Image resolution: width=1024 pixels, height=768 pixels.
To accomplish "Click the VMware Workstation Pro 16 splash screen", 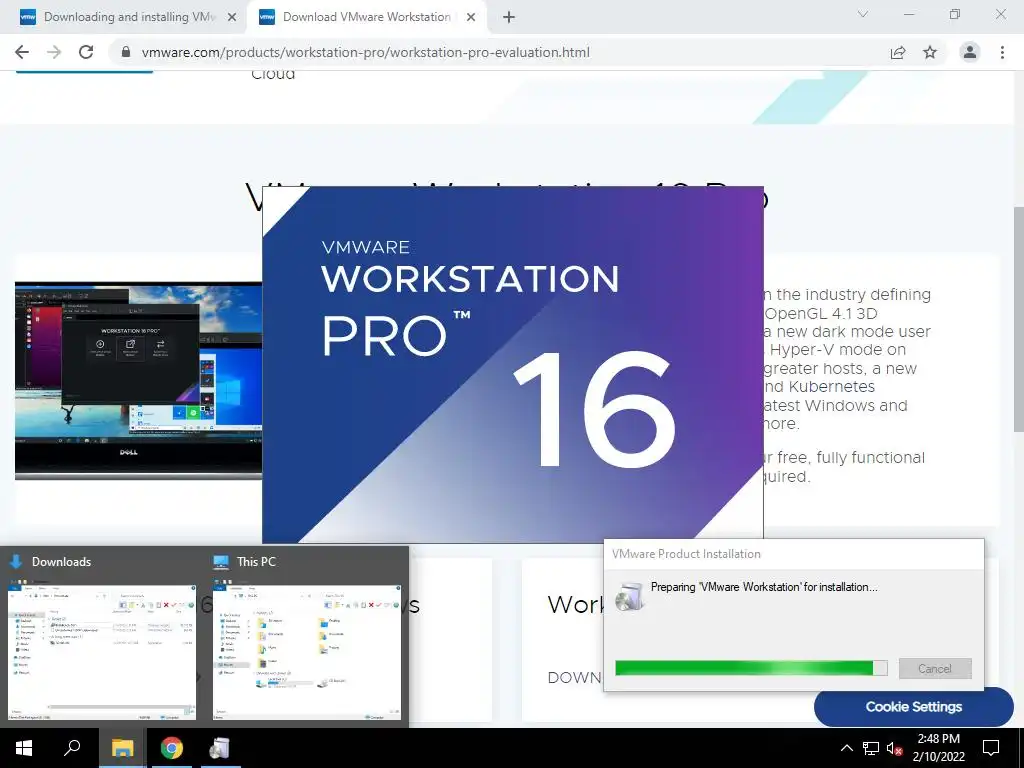I will [513, 364].
